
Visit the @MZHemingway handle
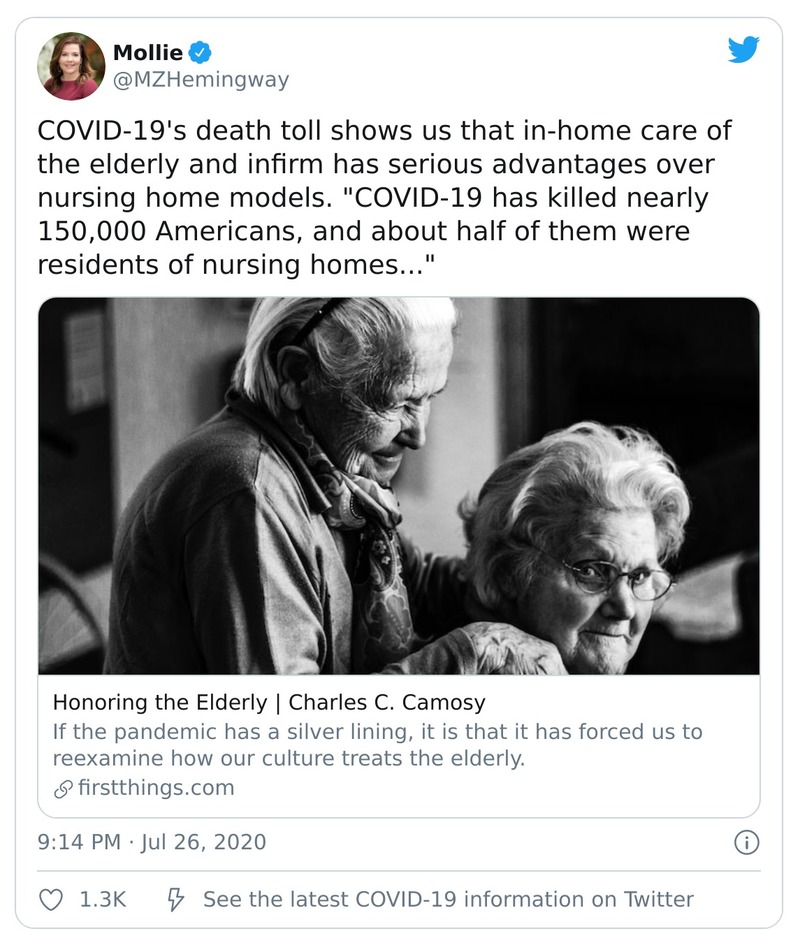(x=200, y=81)
